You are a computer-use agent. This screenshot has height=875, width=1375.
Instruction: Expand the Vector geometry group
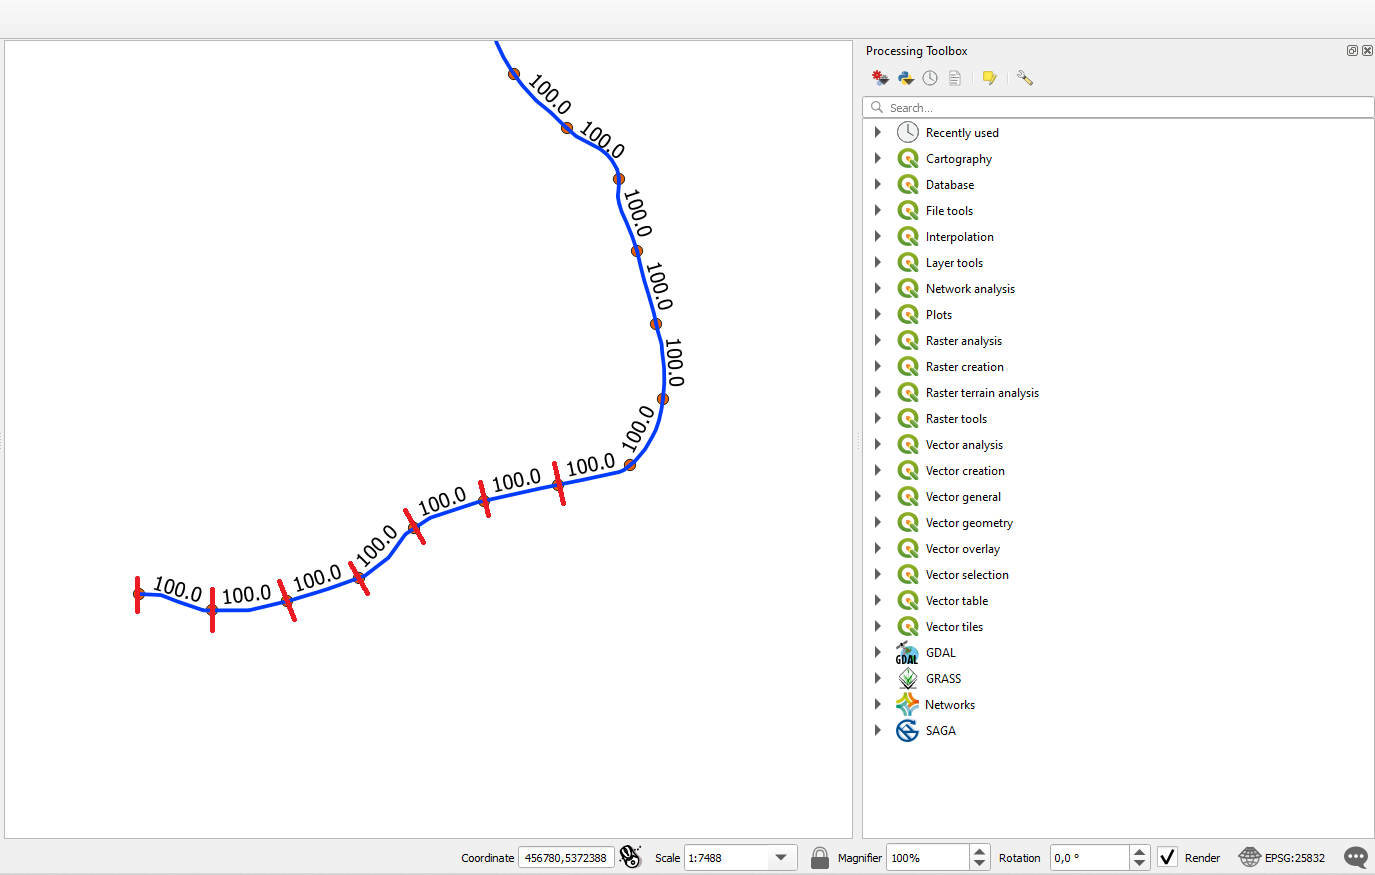pyautogui.click(x=878, y=522)
